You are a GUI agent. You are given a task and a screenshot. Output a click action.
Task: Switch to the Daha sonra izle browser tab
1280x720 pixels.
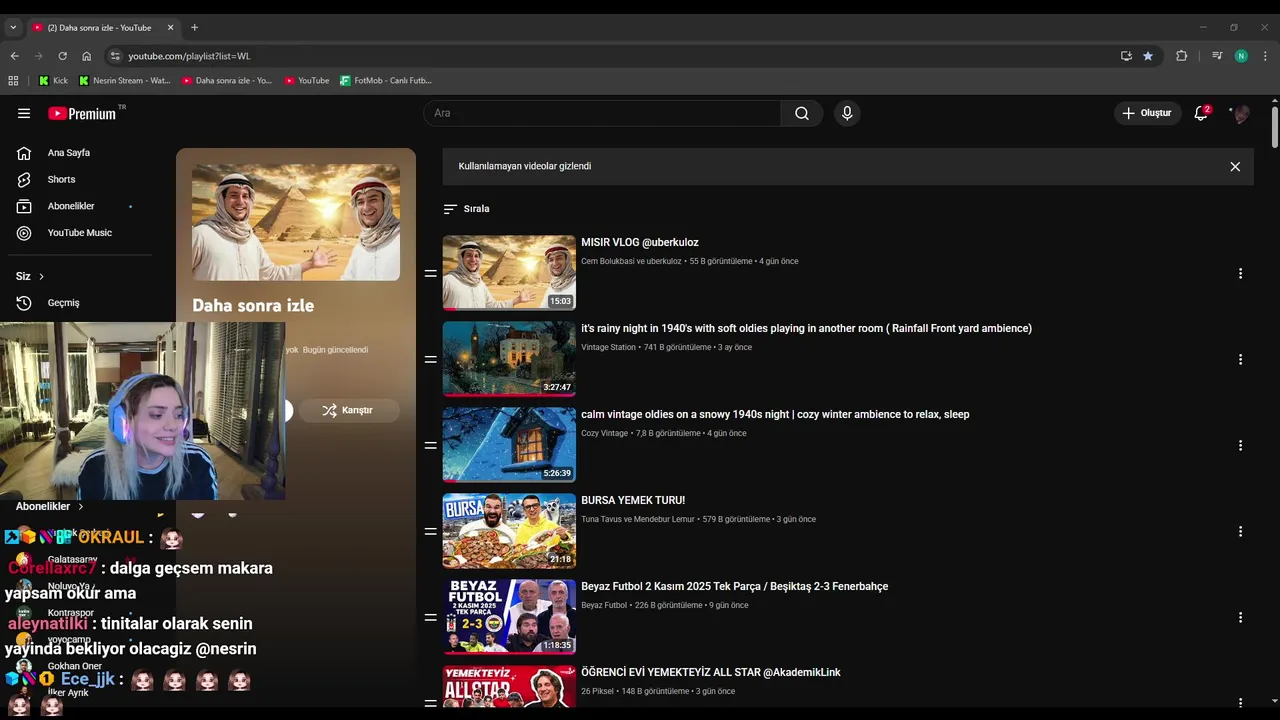tap(102, 27)
